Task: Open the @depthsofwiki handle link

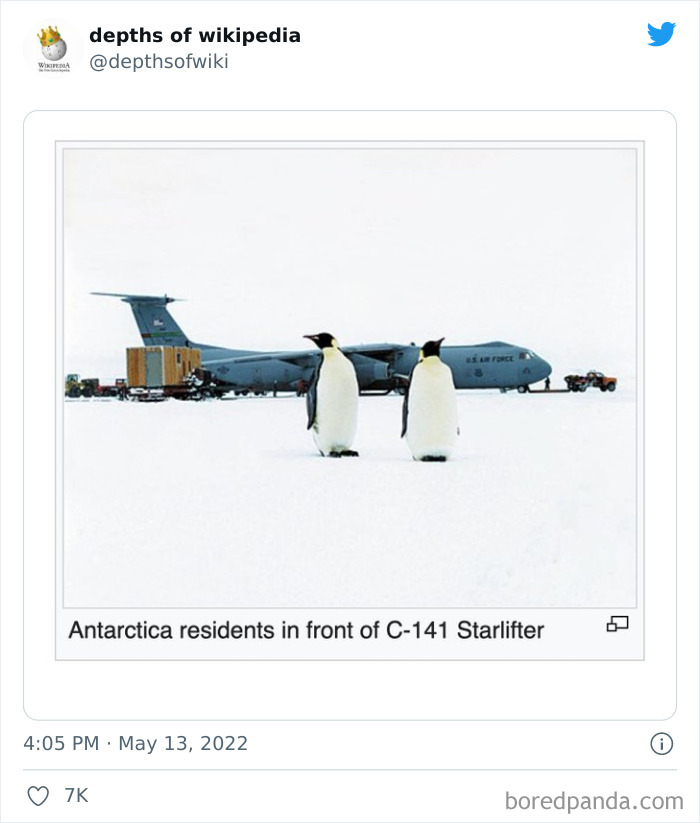Action: [158, 62]
